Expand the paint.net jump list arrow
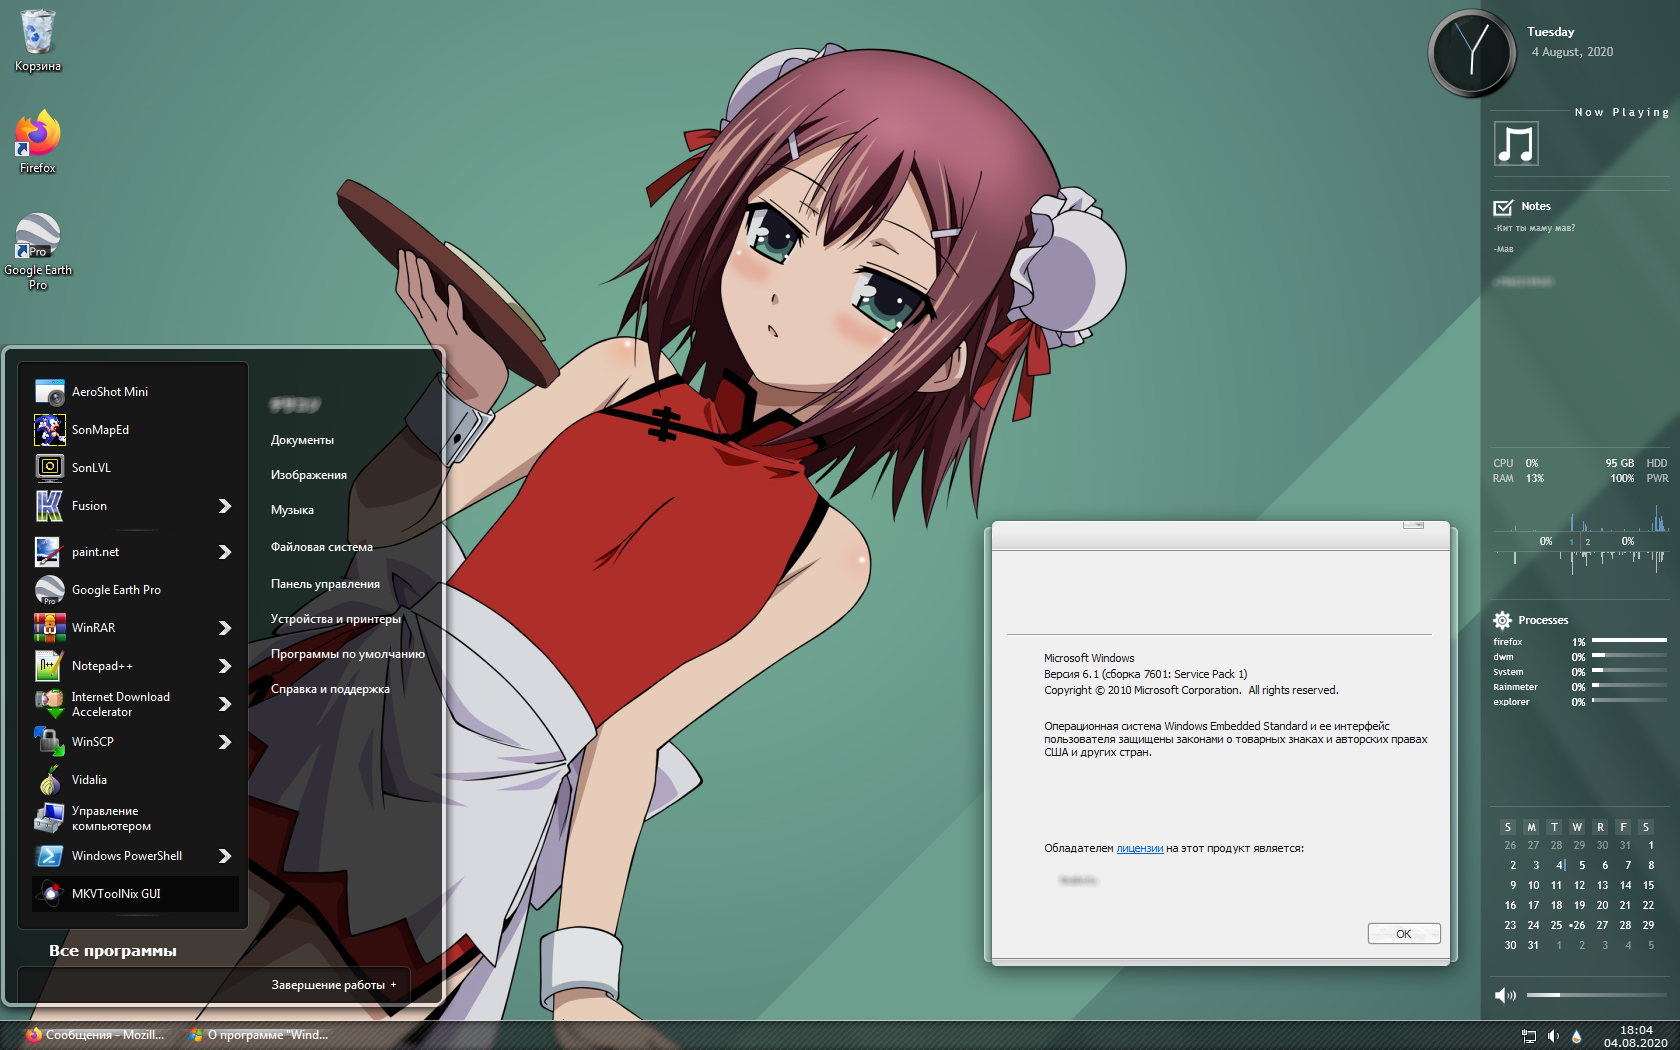 click(225, 552)
